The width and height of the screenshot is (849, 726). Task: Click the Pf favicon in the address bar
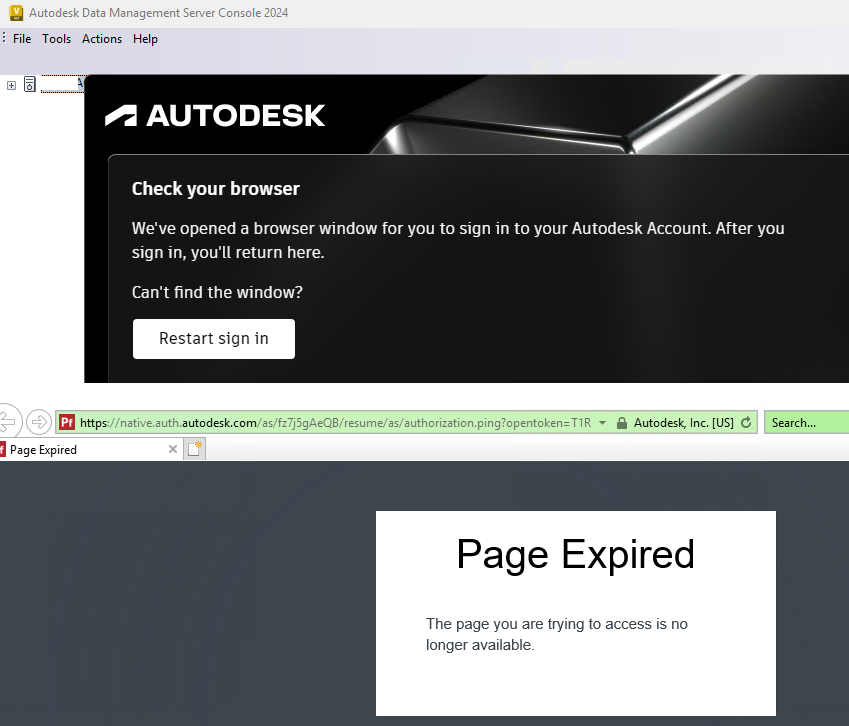[66, 421]
